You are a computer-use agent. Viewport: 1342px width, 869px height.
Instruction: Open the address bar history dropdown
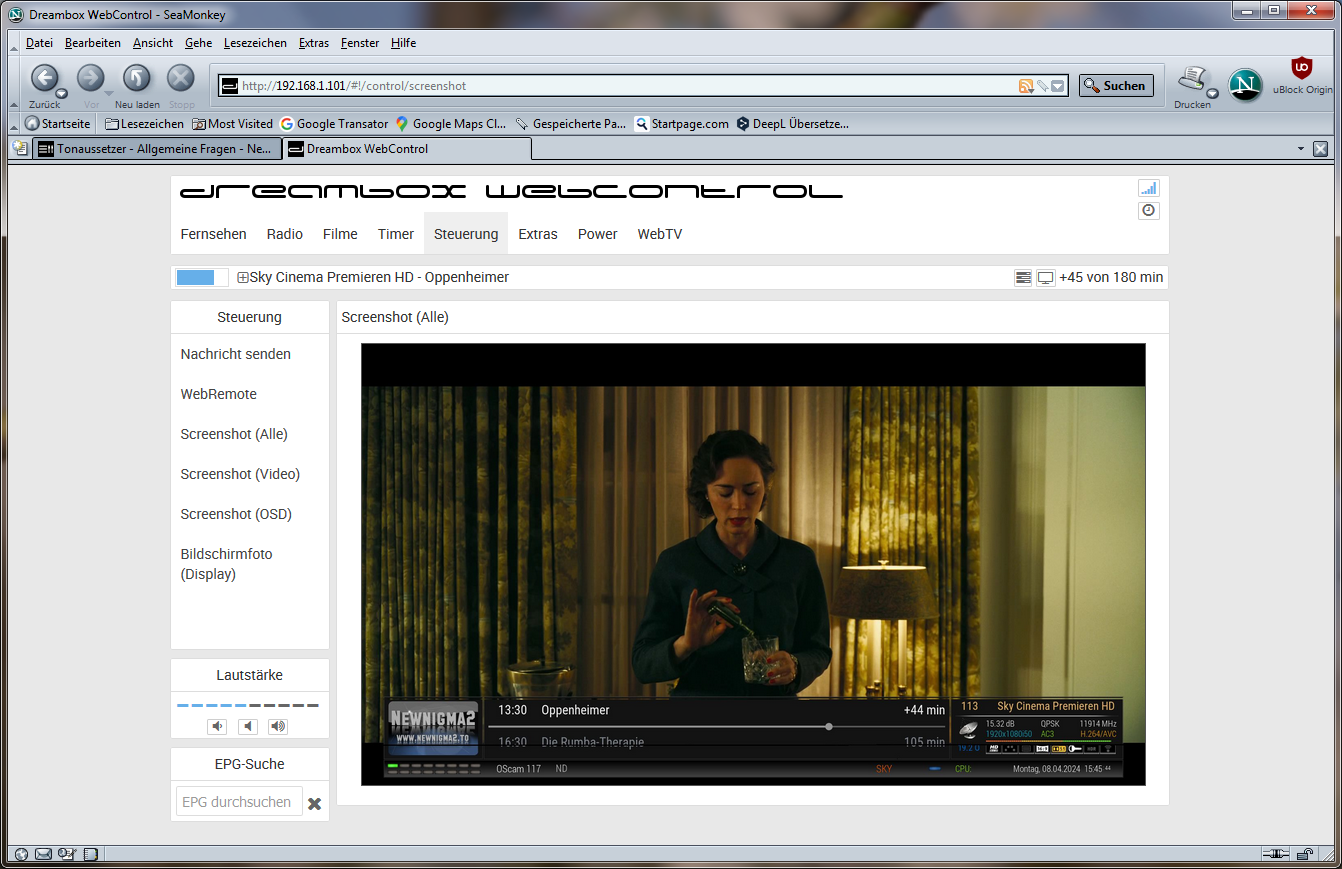(1058, 86)
